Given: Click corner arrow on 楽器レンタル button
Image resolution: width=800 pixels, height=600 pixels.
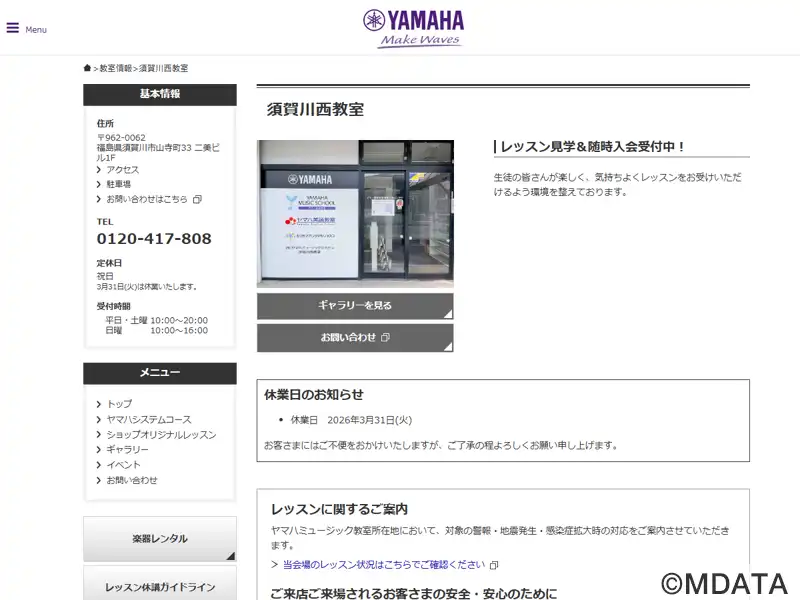Looking at the screenshot, I should tap(231, 556).
